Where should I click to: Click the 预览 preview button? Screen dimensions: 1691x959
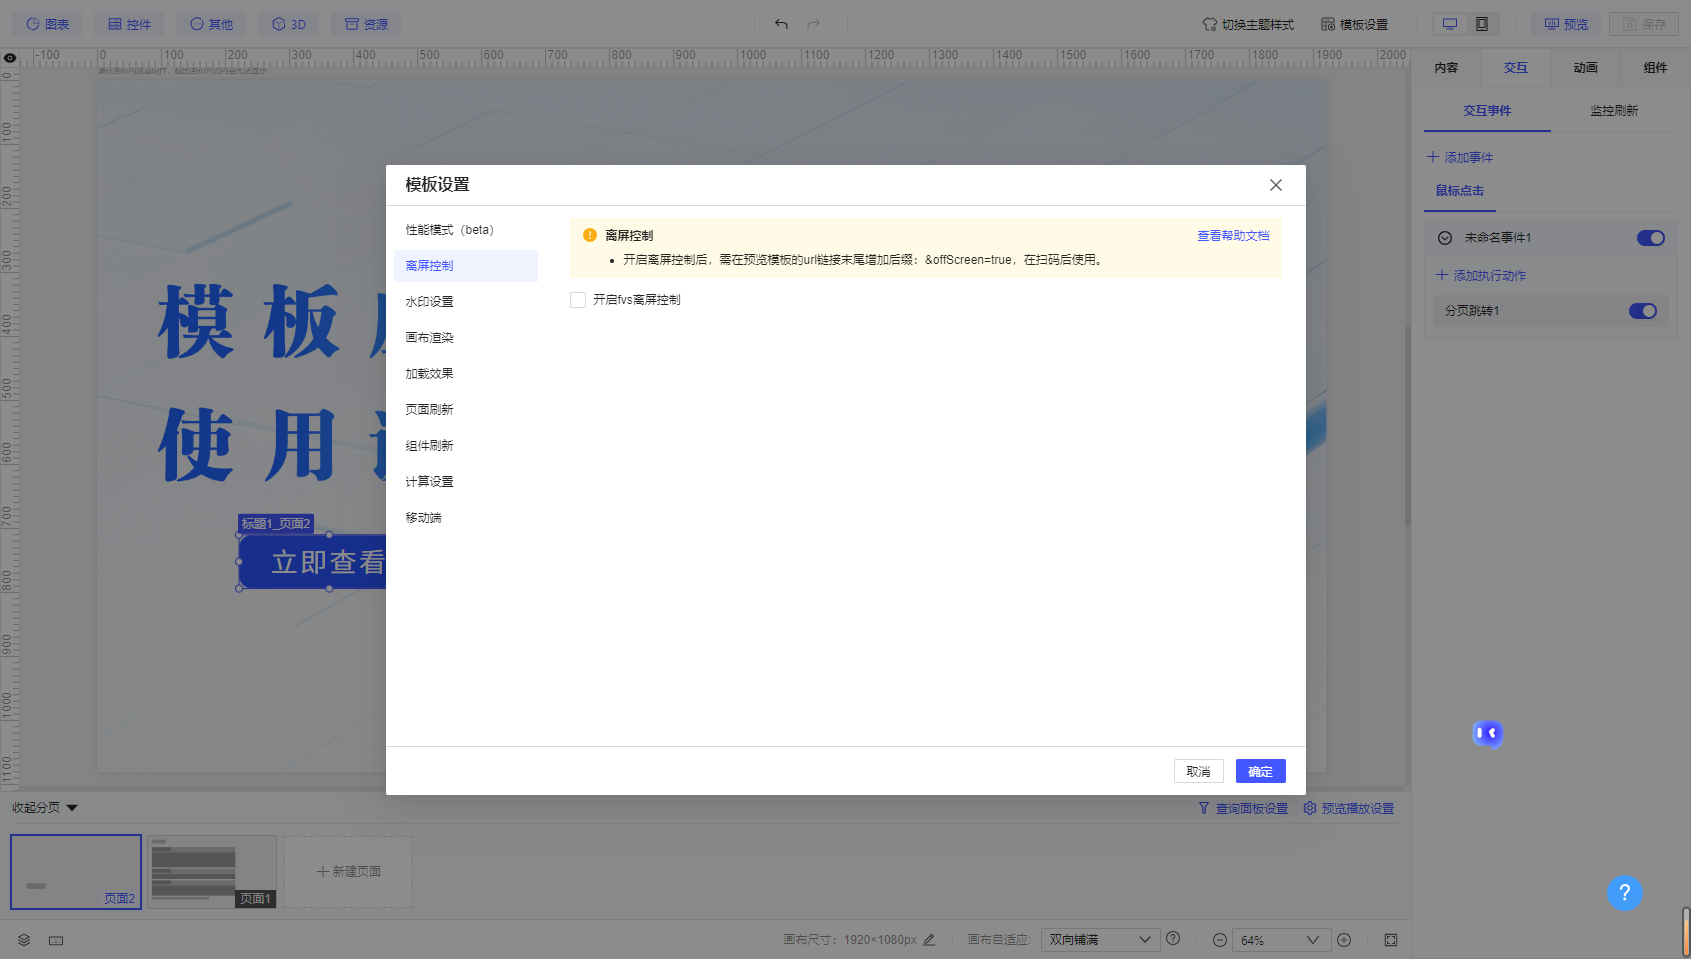coord(1566,24)
